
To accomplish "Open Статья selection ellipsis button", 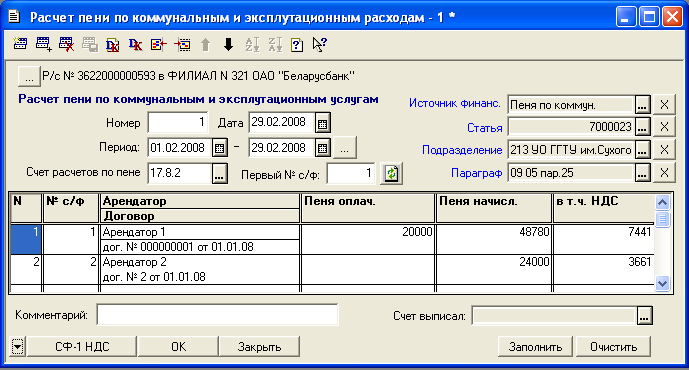I will (x=642, y=127).
